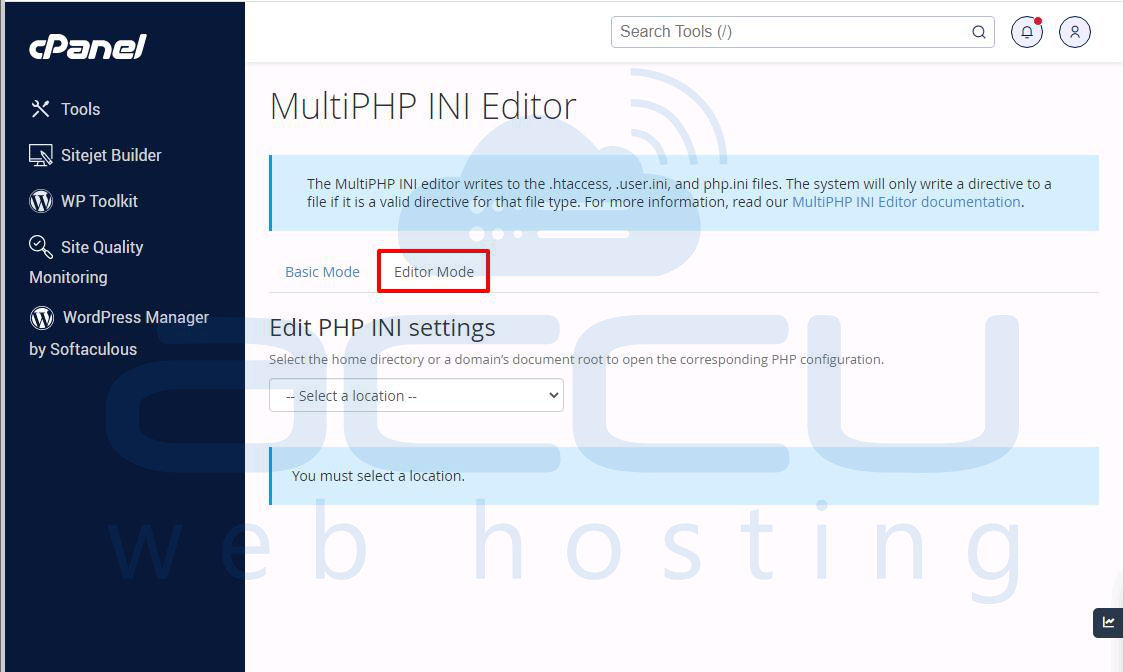1124x672 pixels.
Task: Open the Tools sidebar icon
Action: [x=40, y=109]
